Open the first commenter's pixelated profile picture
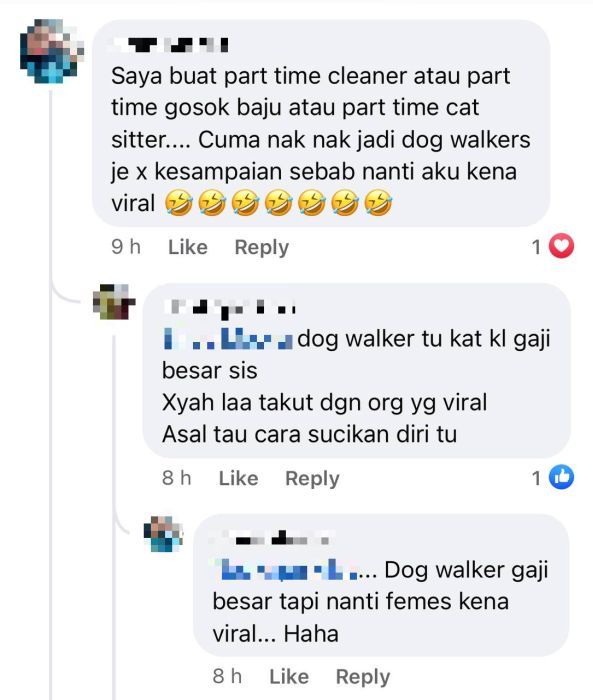This screenshot has height=700, width=593. [52, 51]
